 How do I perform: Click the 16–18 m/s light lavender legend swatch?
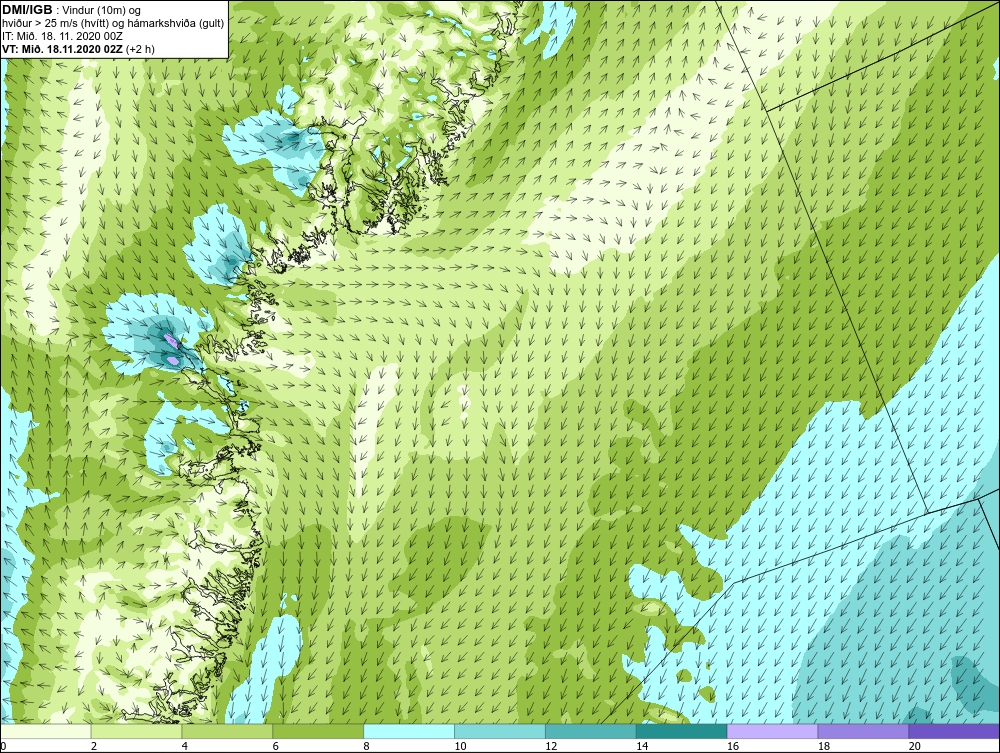tap(772, 731)
